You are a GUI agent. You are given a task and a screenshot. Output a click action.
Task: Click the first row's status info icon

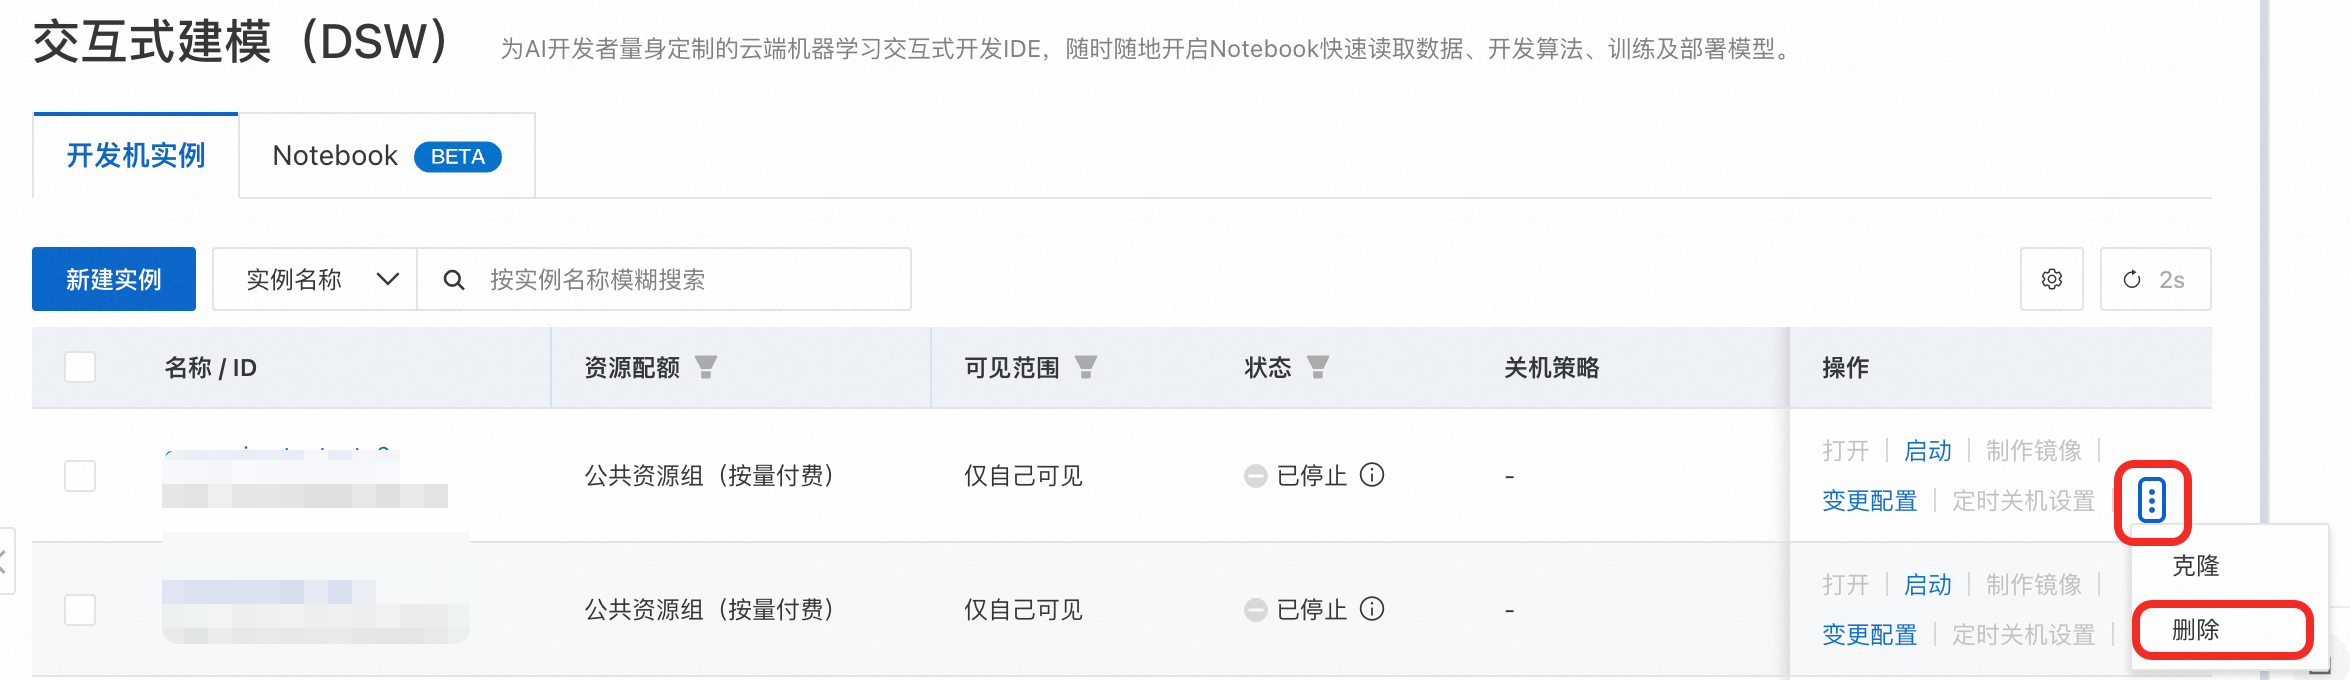(1373, 475)
